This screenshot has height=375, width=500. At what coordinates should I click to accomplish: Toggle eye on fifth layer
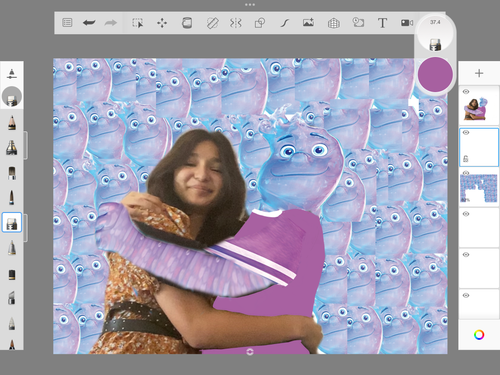[466, 255]
